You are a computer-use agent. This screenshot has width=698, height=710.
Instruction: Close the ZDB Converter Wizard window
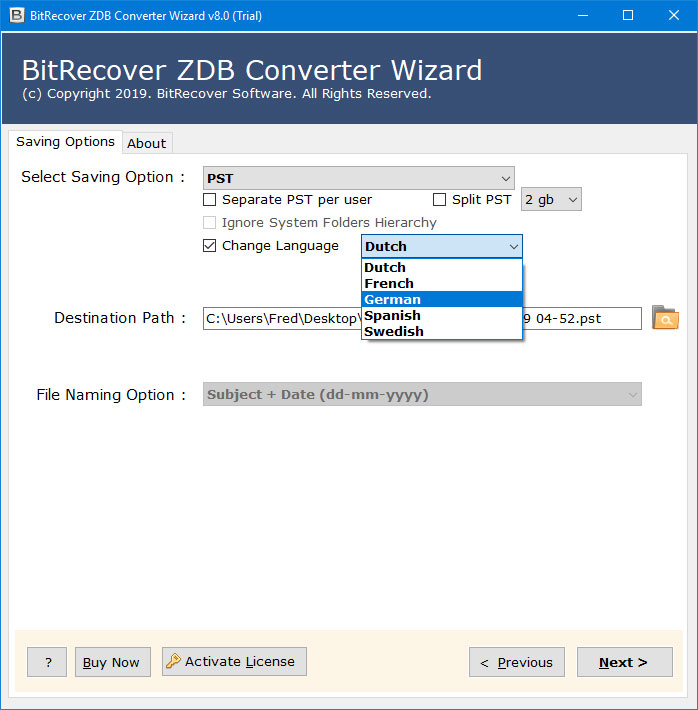(x=674, y=15)
